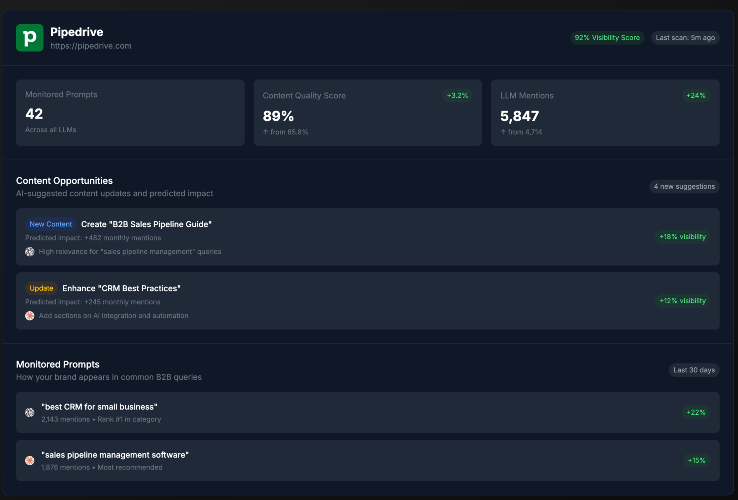Screen dimensions: 738x500
Task: Click "1,876 mentions • Most recommended" text
Action: [x=102, y=468]
